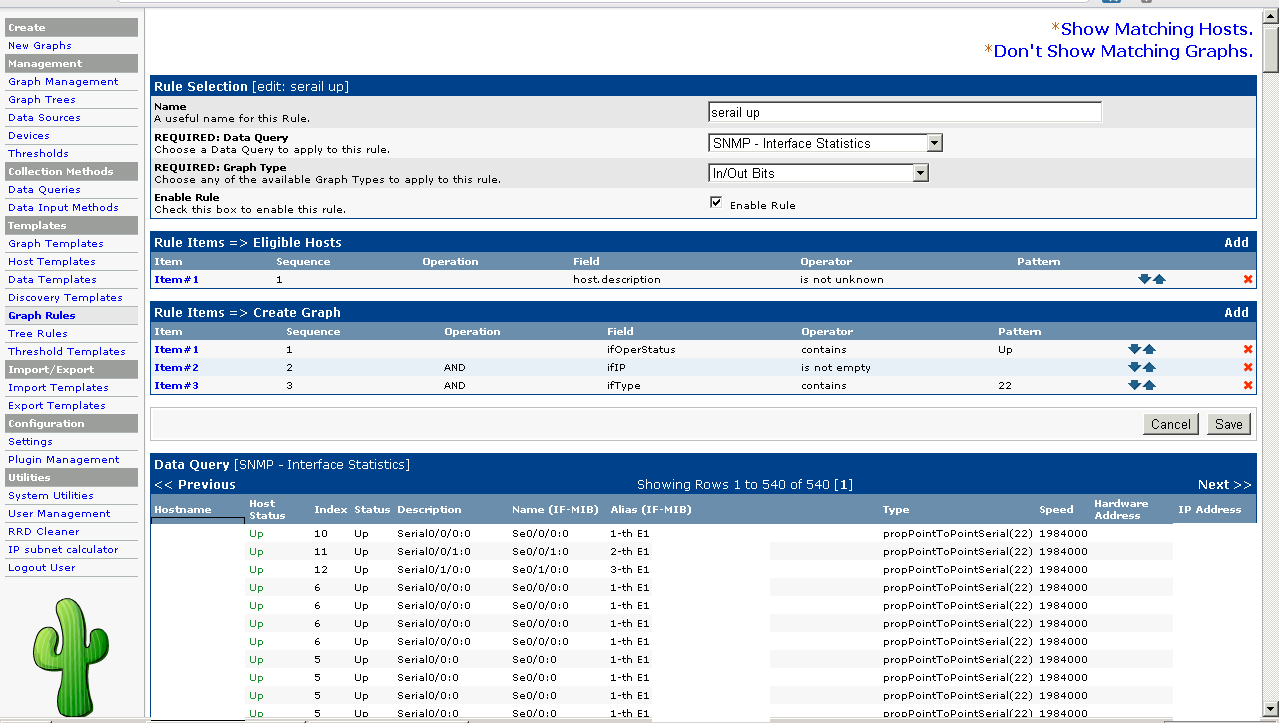Viewport: 1280px width, 723px height.
Task: Click the Serial0/0/1:0 description cell
Action: click(x=433, y=552)
